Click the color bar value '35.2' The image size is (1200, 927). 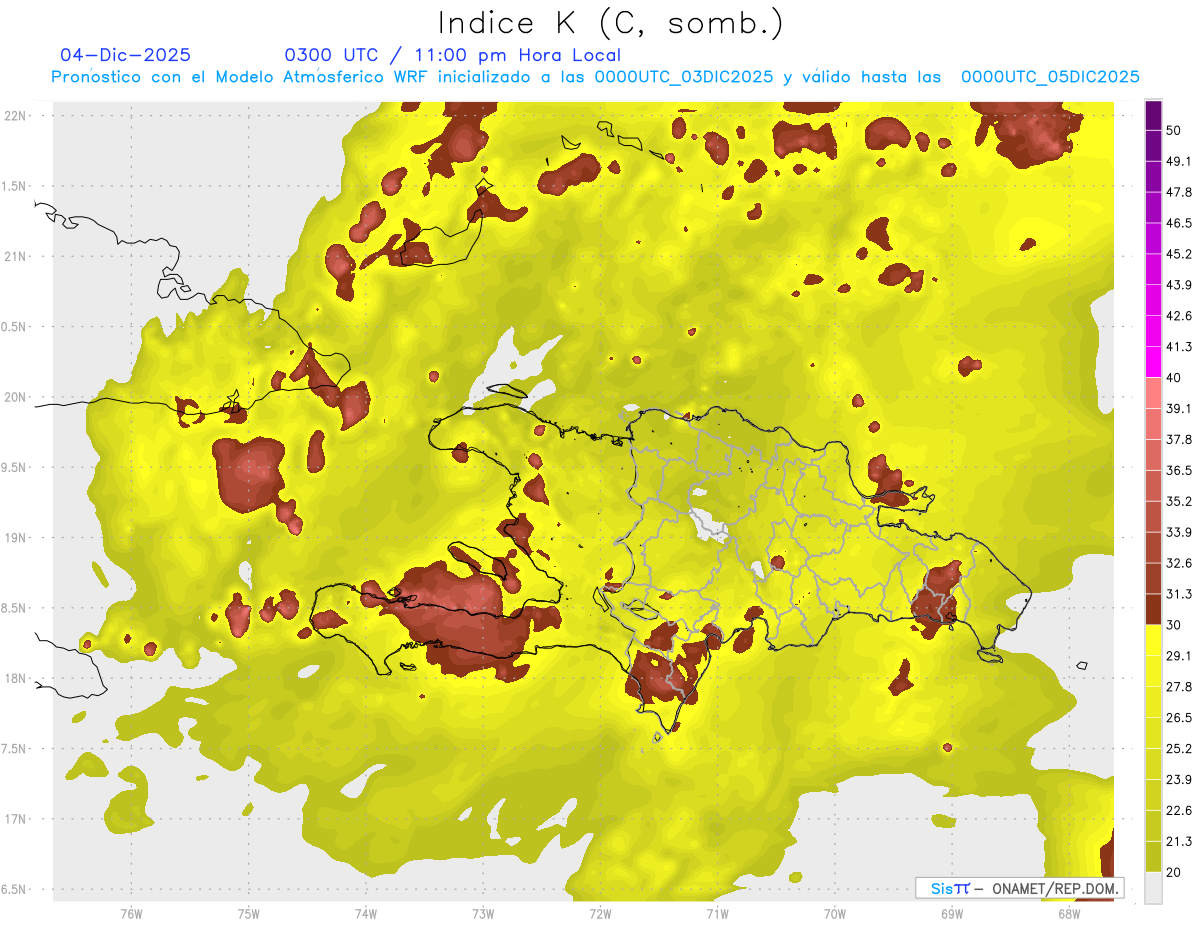pos(1178,501)
